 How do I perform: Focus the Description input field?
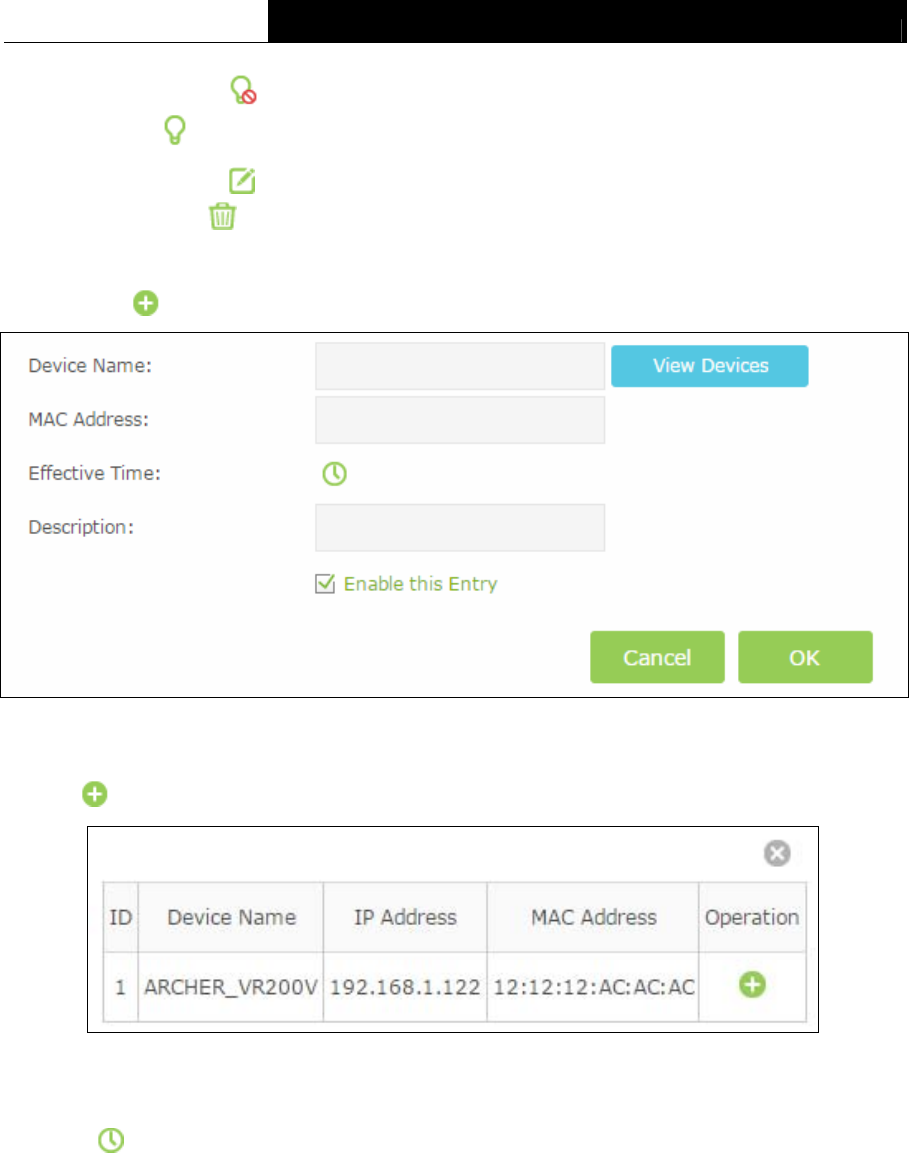point(460,527)
